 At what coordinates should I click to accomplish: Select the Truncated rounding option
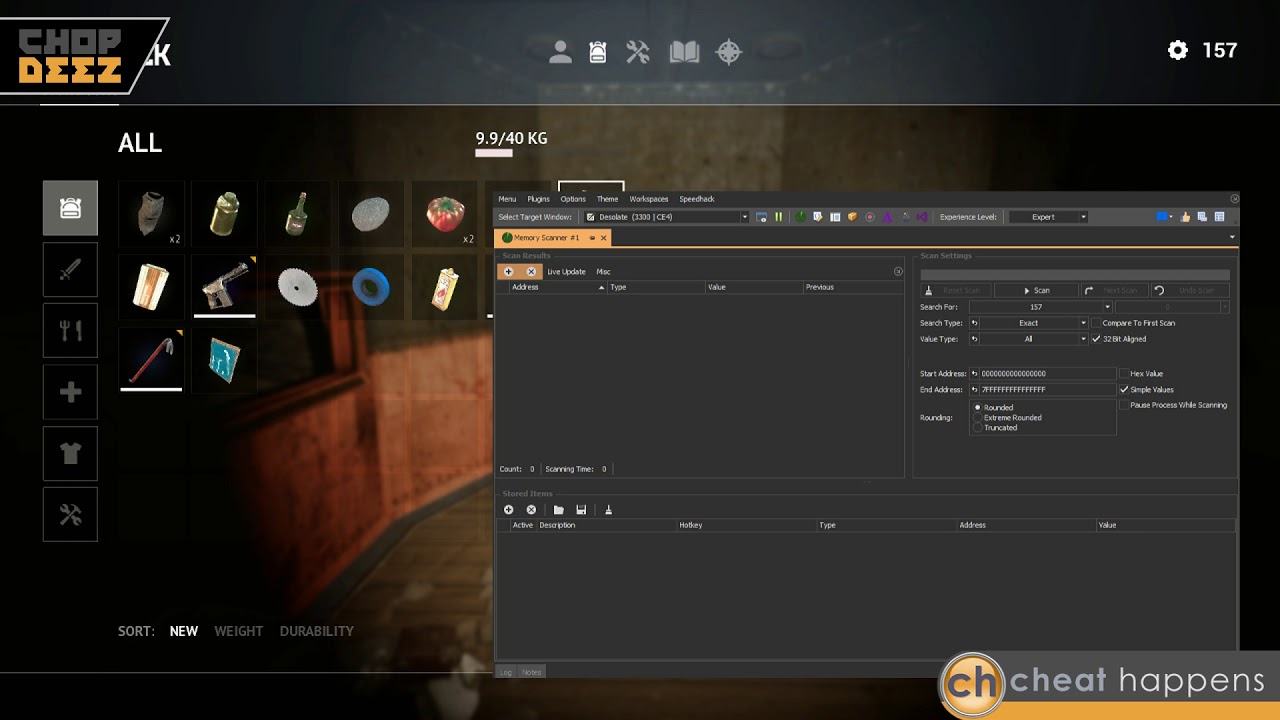(x=978, y=428)
